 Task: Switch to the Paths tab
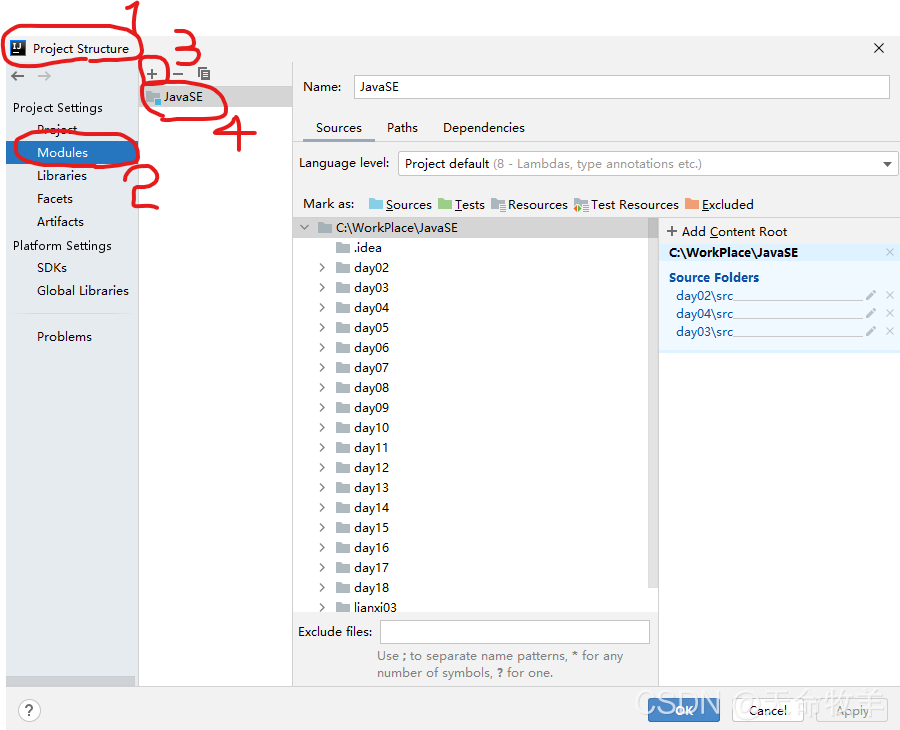(402, 128)
